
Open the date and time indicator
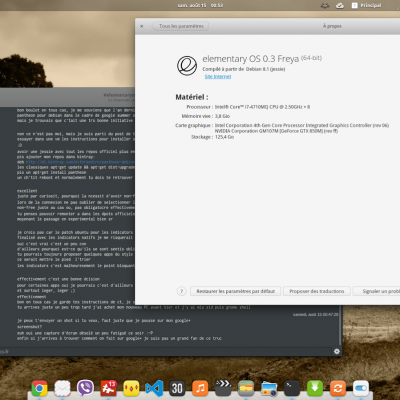200,5
